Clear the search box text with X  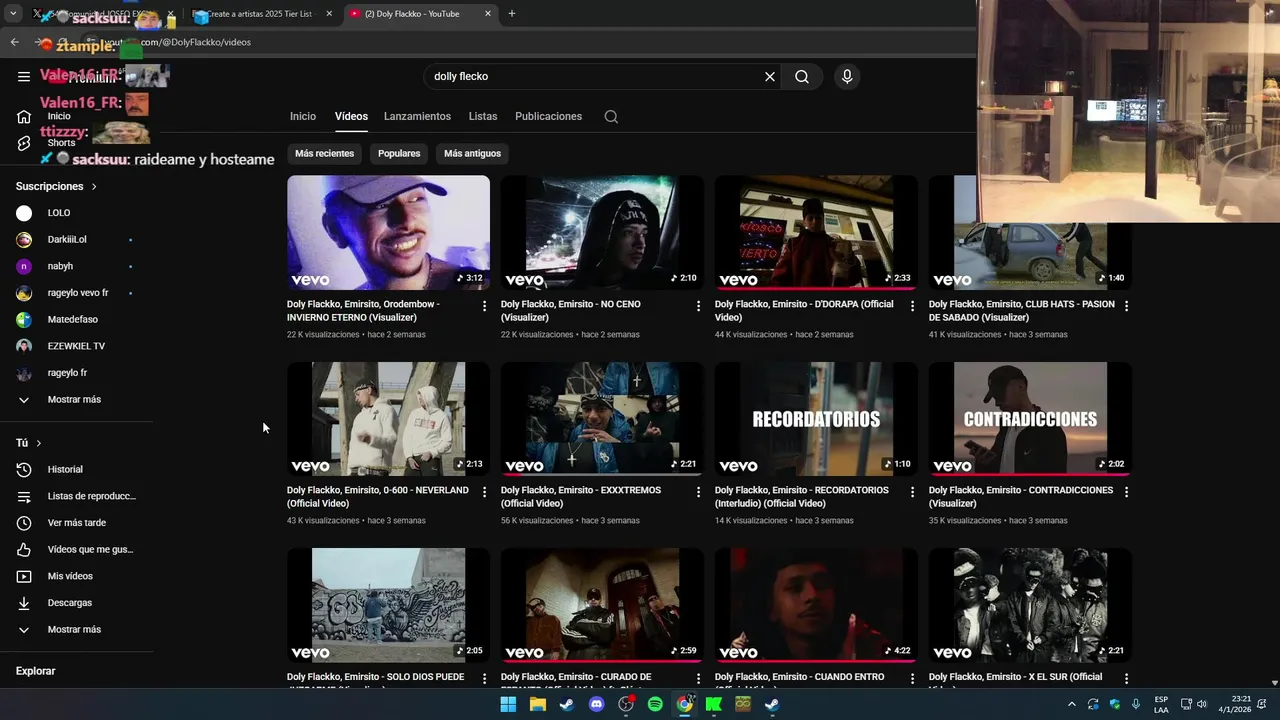(x=770, y=76)
